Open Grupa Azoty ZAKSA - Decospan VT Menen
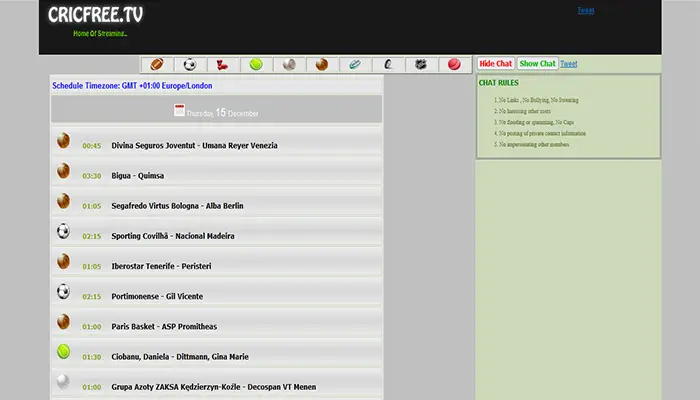The width and height of the screenshot is (700, 400). (x=213, y=387)
